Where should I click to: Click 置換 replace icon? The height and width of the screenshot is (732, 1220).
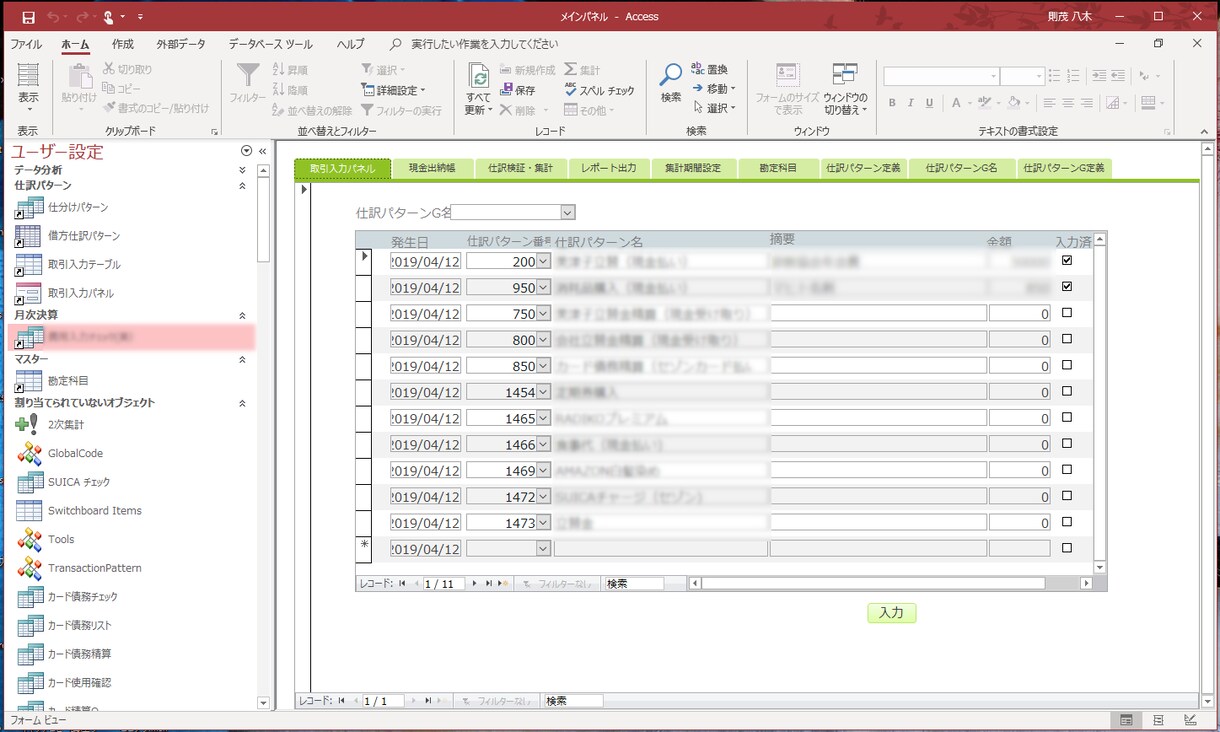click(710, 70)
